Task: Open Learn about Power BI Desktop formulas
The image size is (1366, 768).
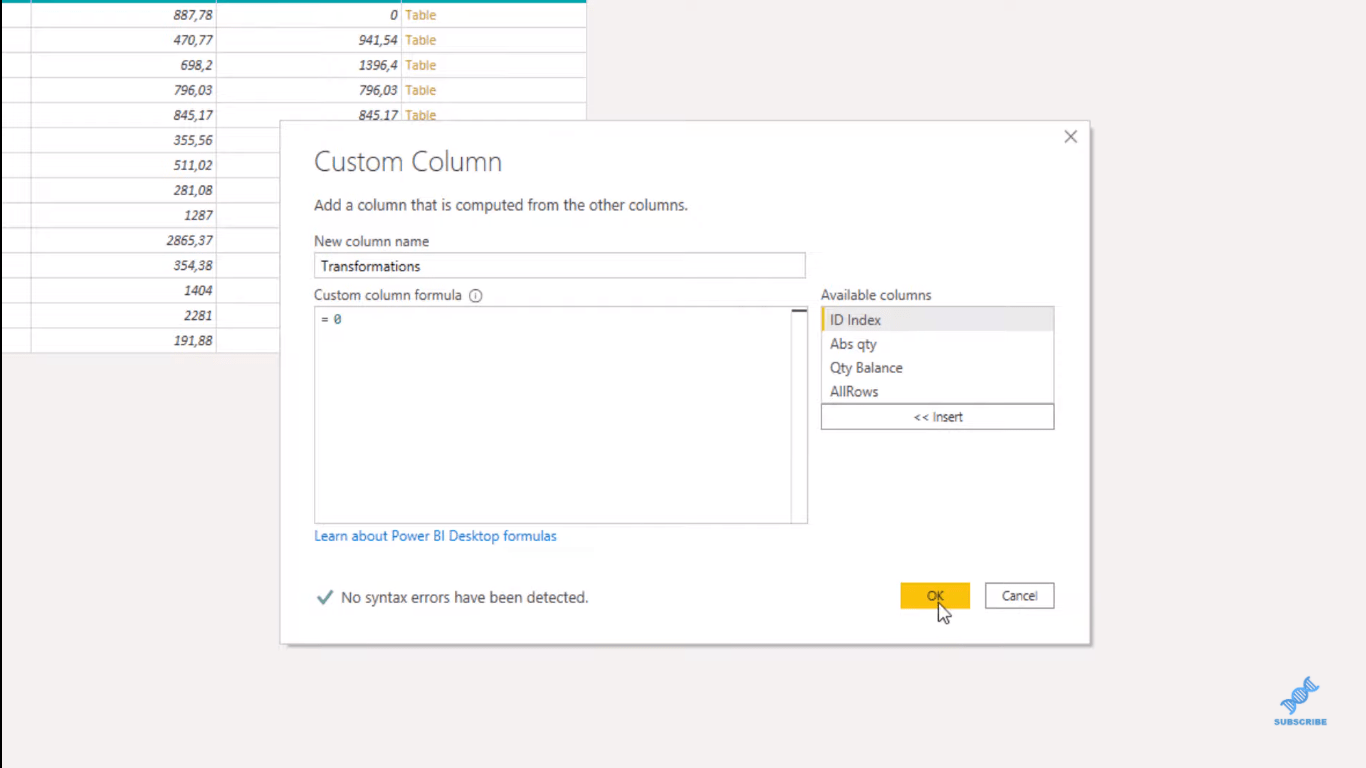Action: click(x=435, y=536)
